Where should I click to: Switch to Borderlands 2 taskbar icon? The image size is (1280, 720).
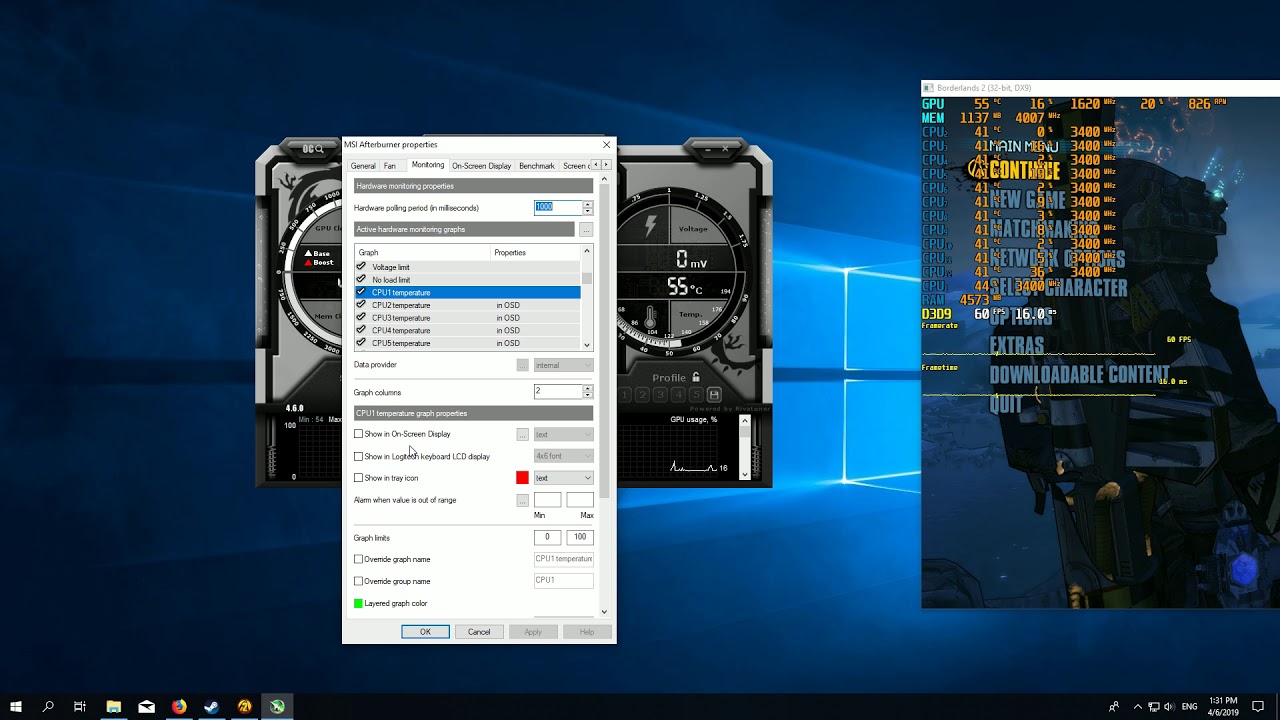245,706
